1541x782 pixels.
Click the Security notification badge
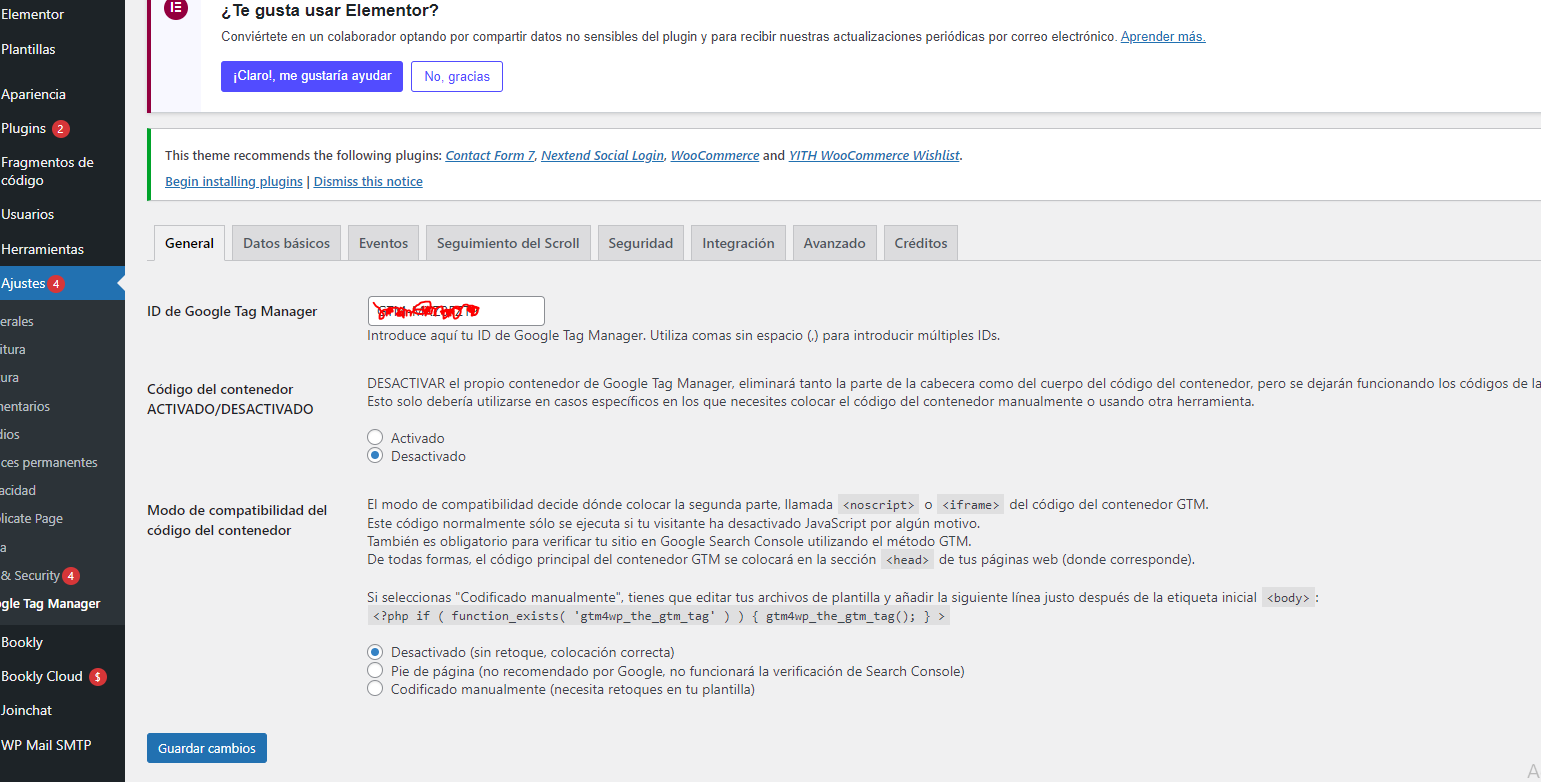click(70, 576)
